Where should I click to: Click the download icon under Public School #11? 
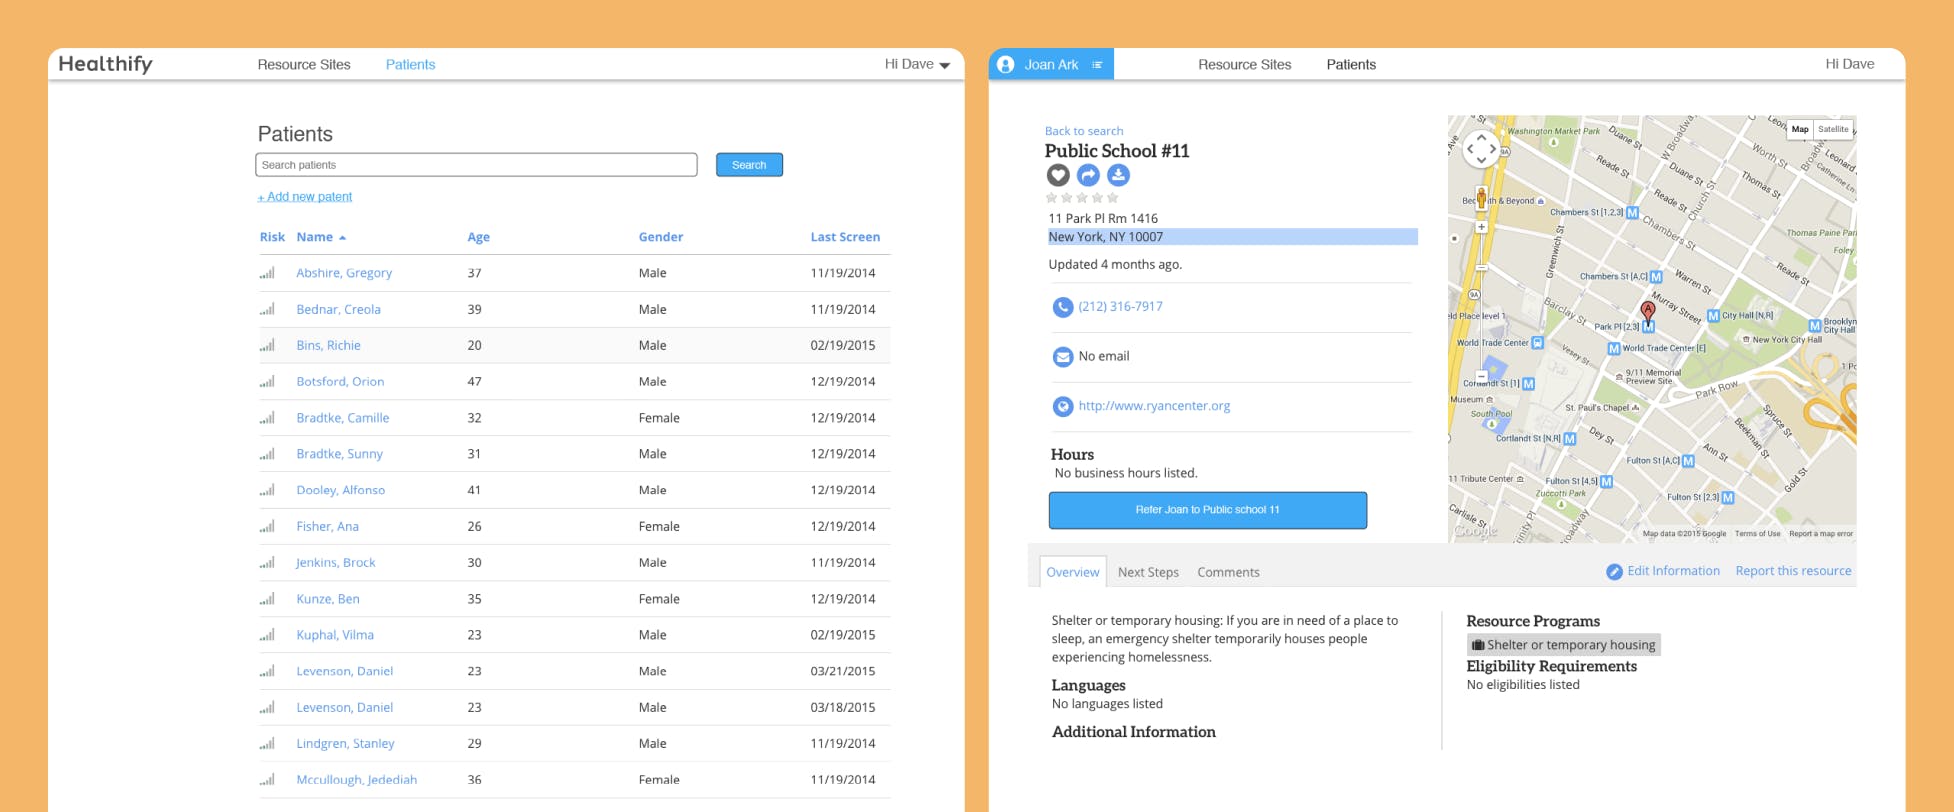[1118, 175]
